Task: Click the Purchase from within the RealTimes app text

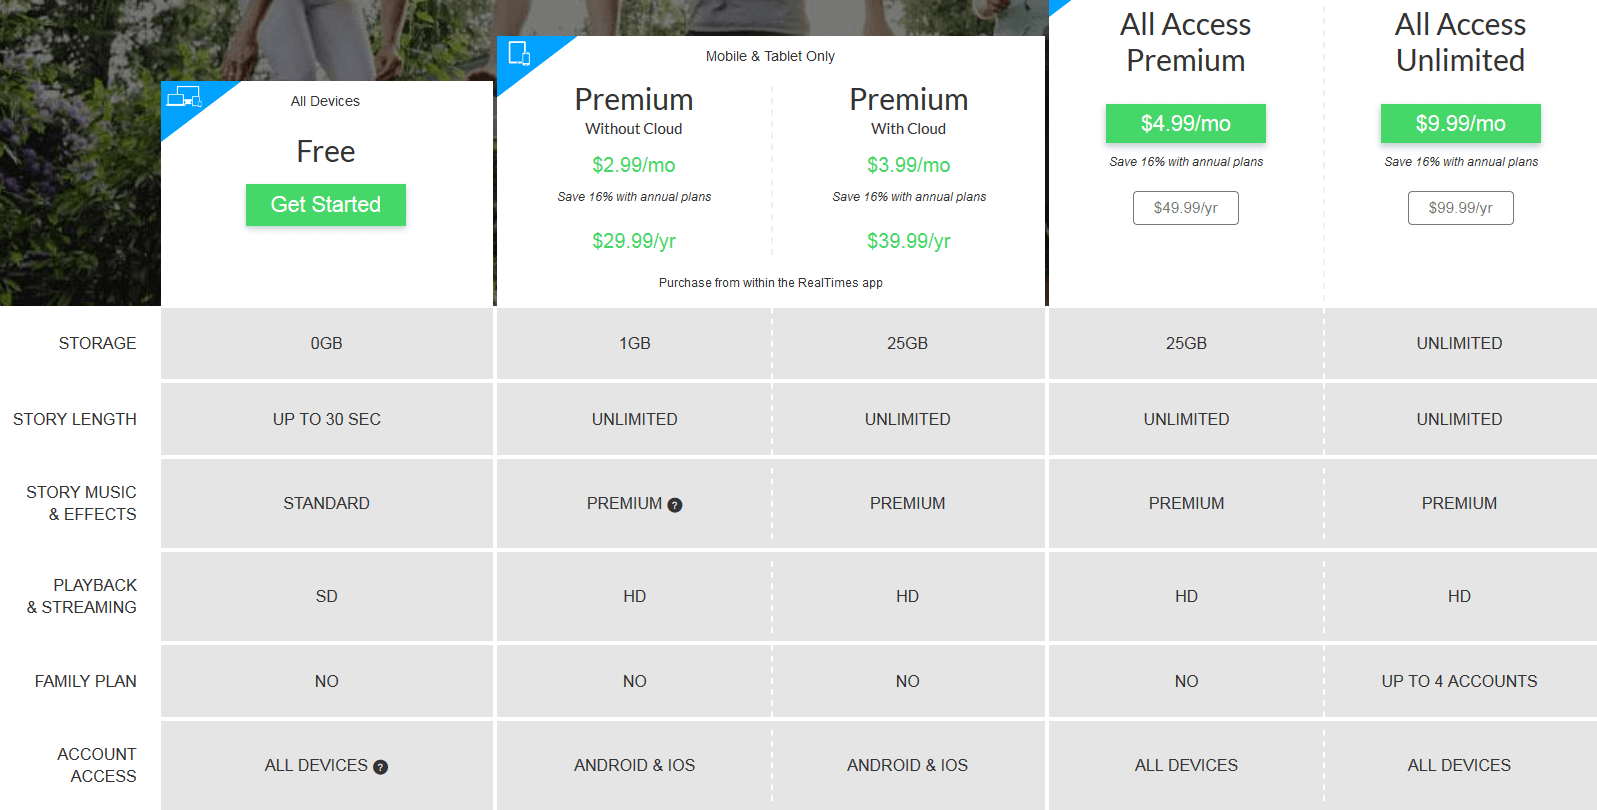Action: [x=771, y=283]
